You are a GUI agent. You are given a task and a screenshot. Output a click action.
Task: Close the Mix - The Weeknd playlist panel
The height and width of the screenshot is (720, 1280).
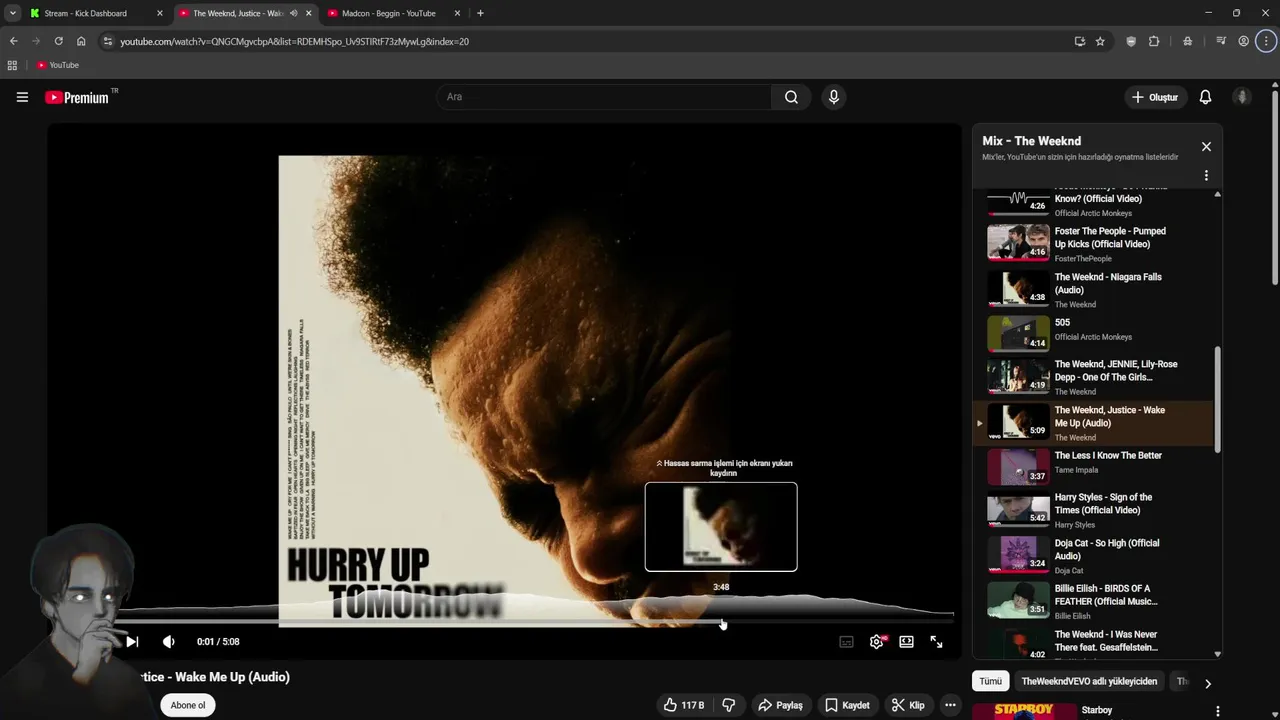point(1206,146)
